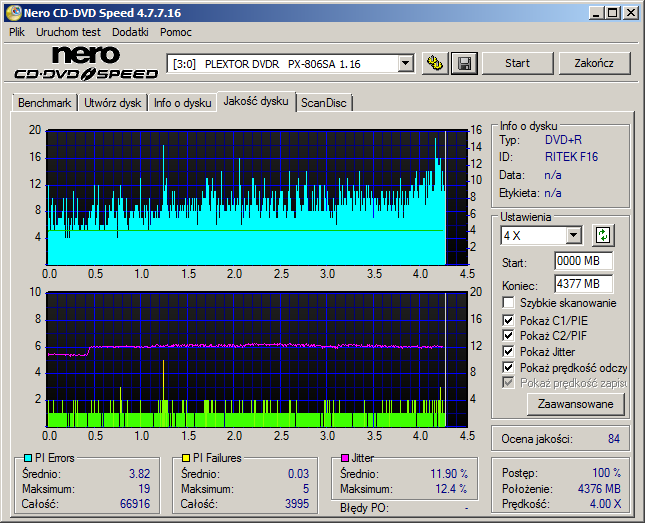Select the Jakość dysku tab
645x523 pixels.
tap(256, 101)
